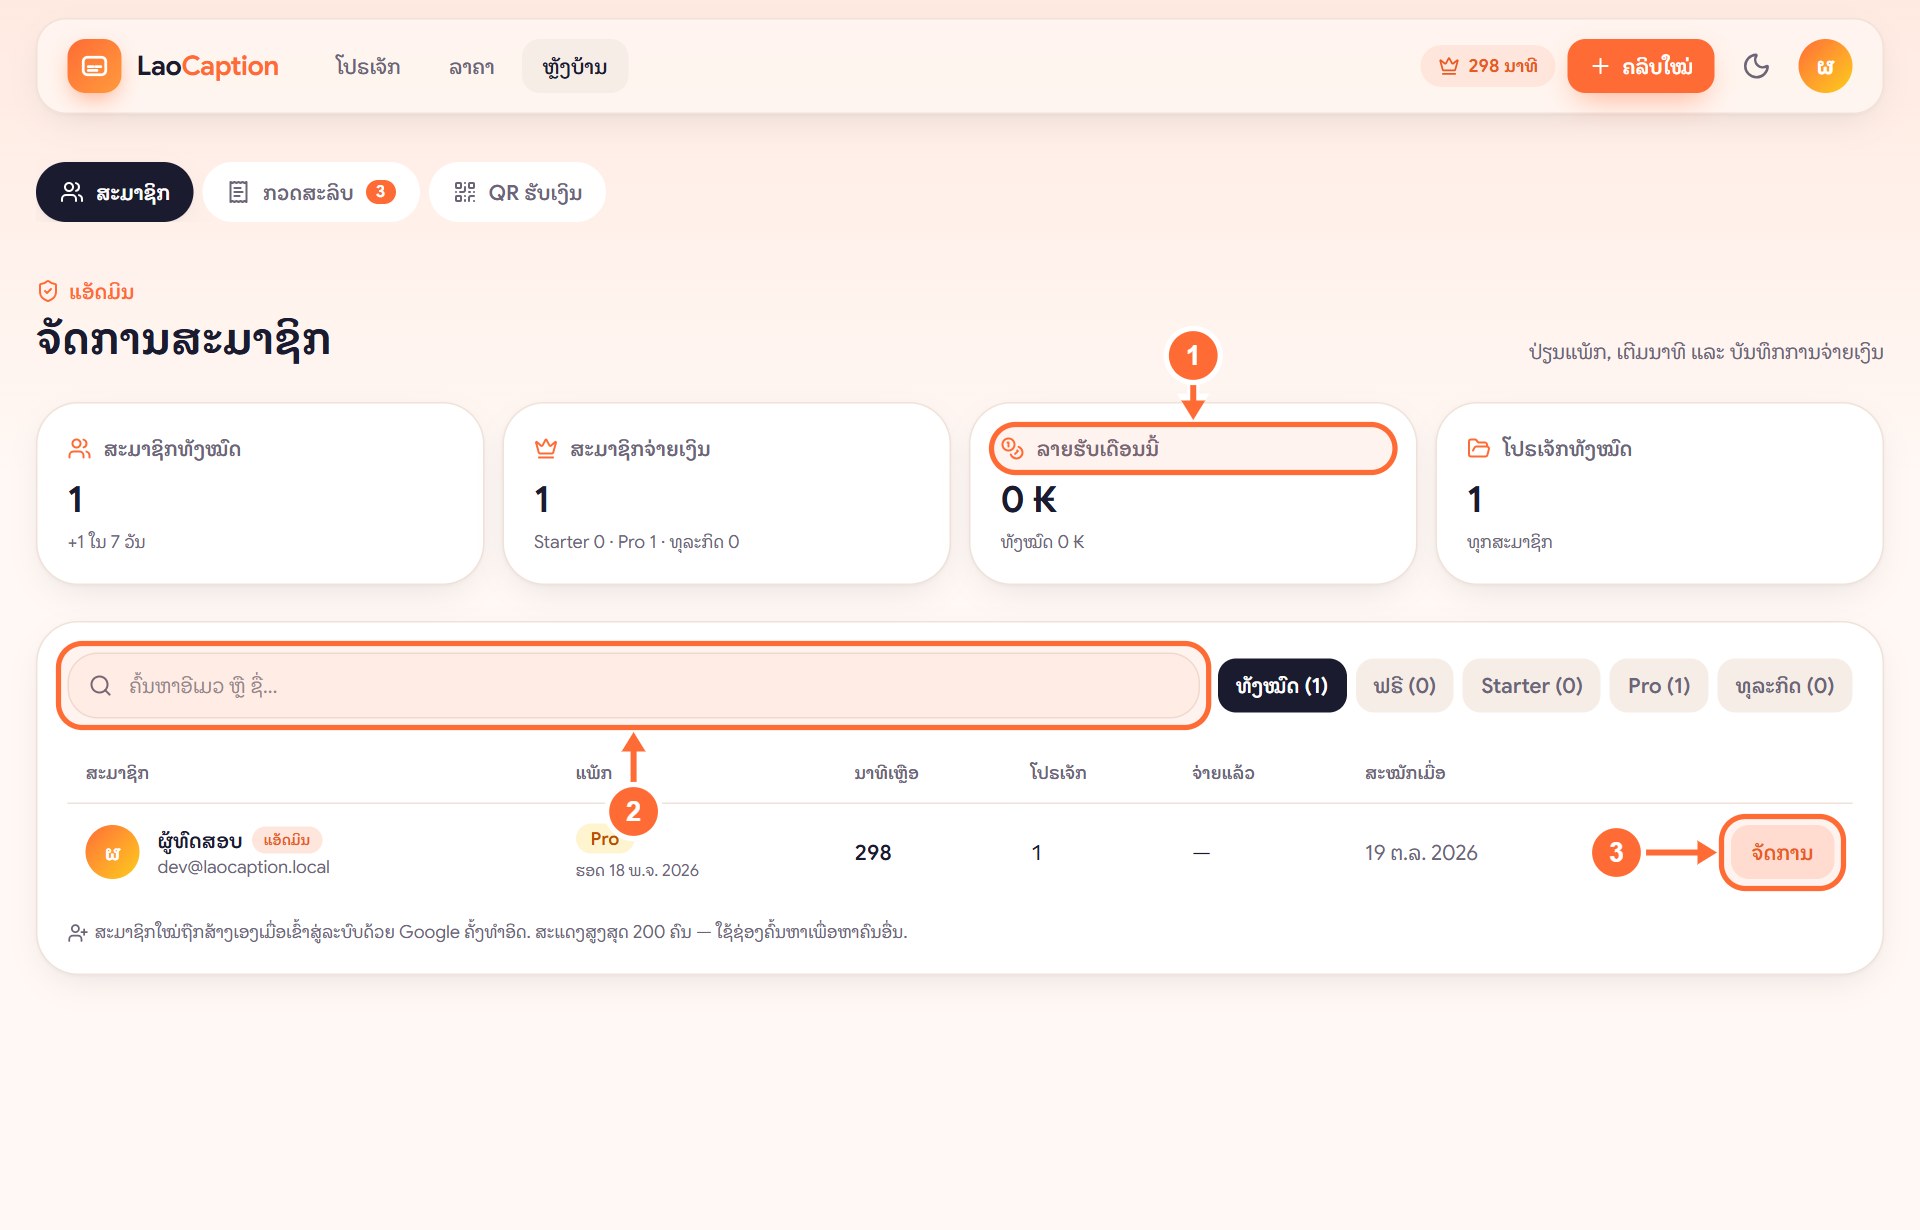Viewport: 1920px width, 1230px height.
Task: Focus the email or name search field
Action: pos(633,686)
